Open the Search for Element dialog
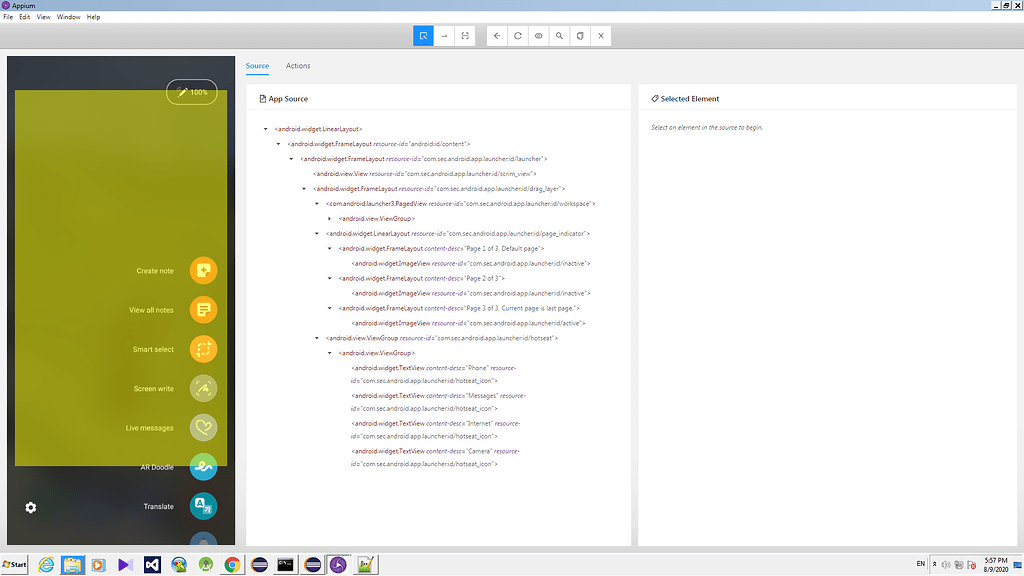This screenshot has width=1024, height=576. pos(559,35)
